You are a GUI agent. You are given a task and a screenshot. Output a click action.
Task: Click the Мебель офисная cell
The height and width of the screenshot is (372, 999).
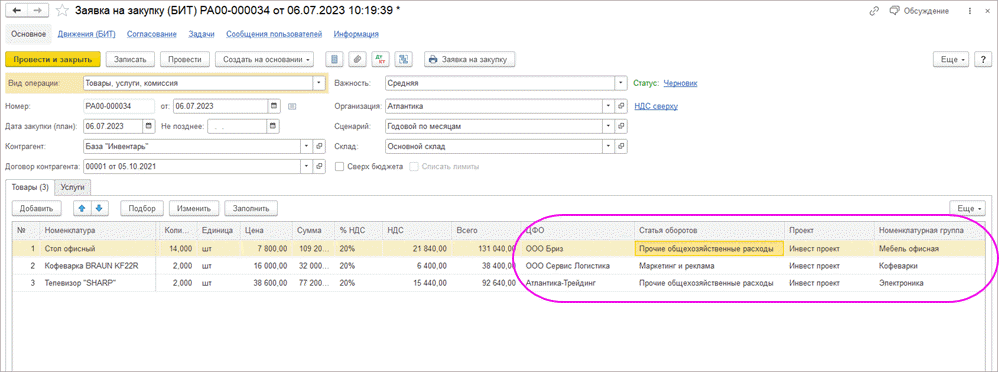pyautogui.click(x=930, y=248)
